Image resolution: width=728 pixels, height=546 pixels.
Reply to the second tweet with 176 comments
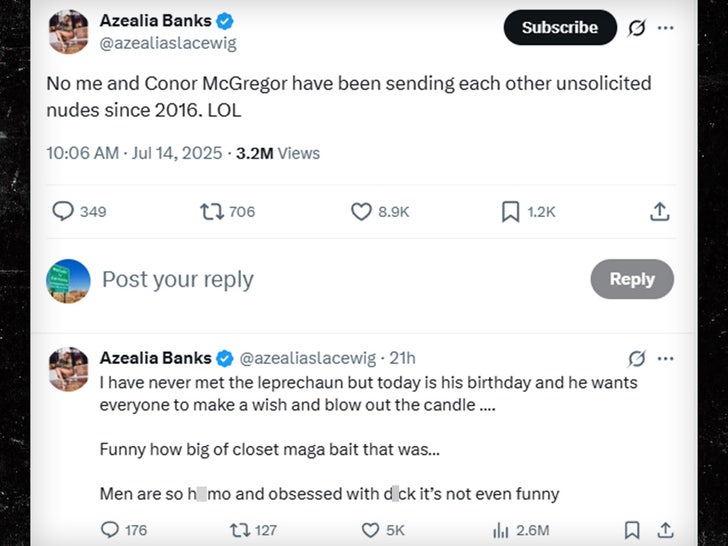click(110, 529)
